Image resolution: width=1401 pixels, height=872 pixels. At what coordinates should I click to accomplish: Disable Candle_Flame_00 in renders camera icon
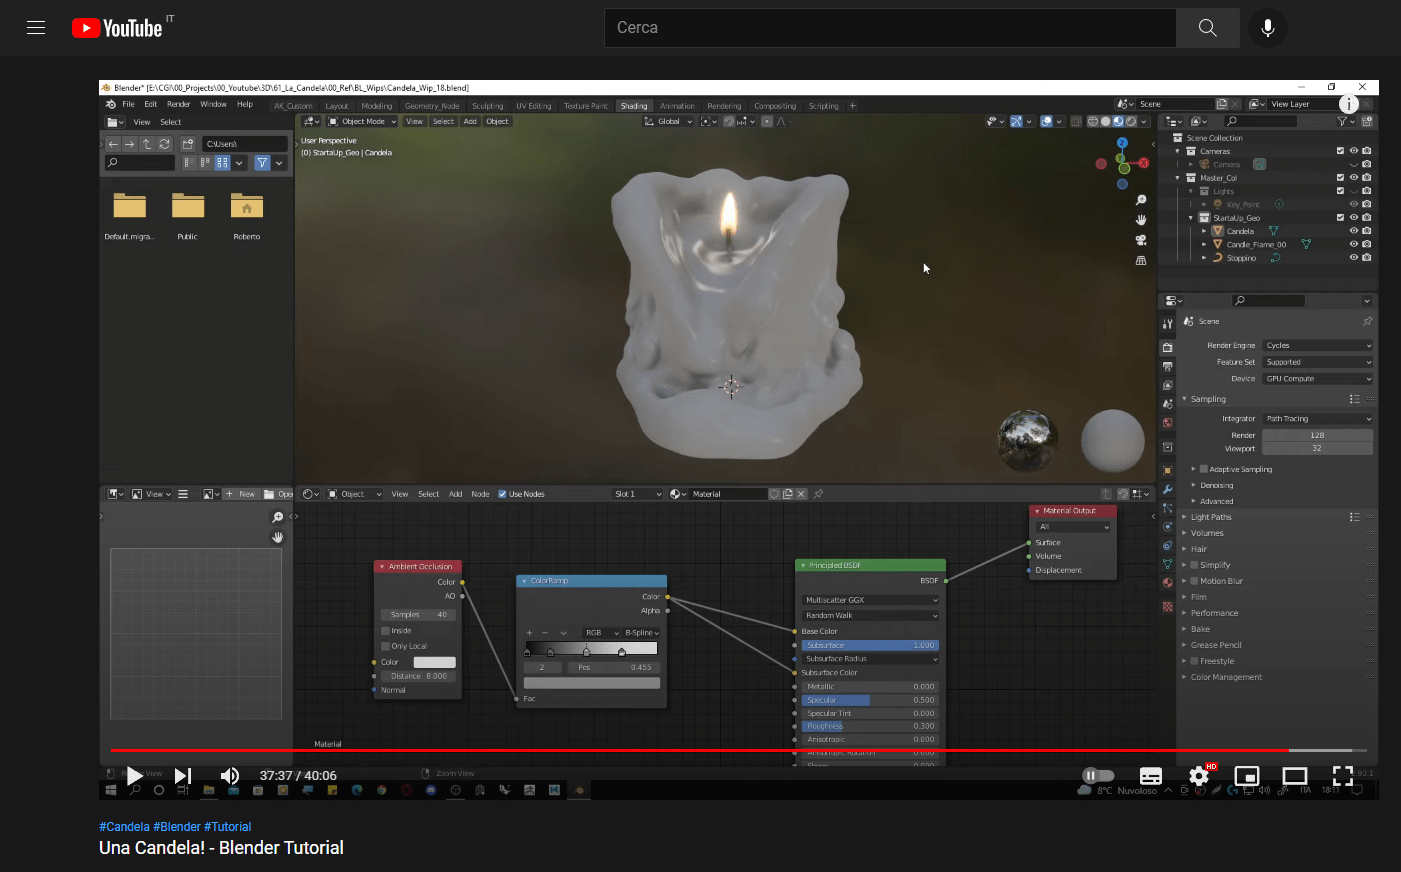(x=1367, y=244)
